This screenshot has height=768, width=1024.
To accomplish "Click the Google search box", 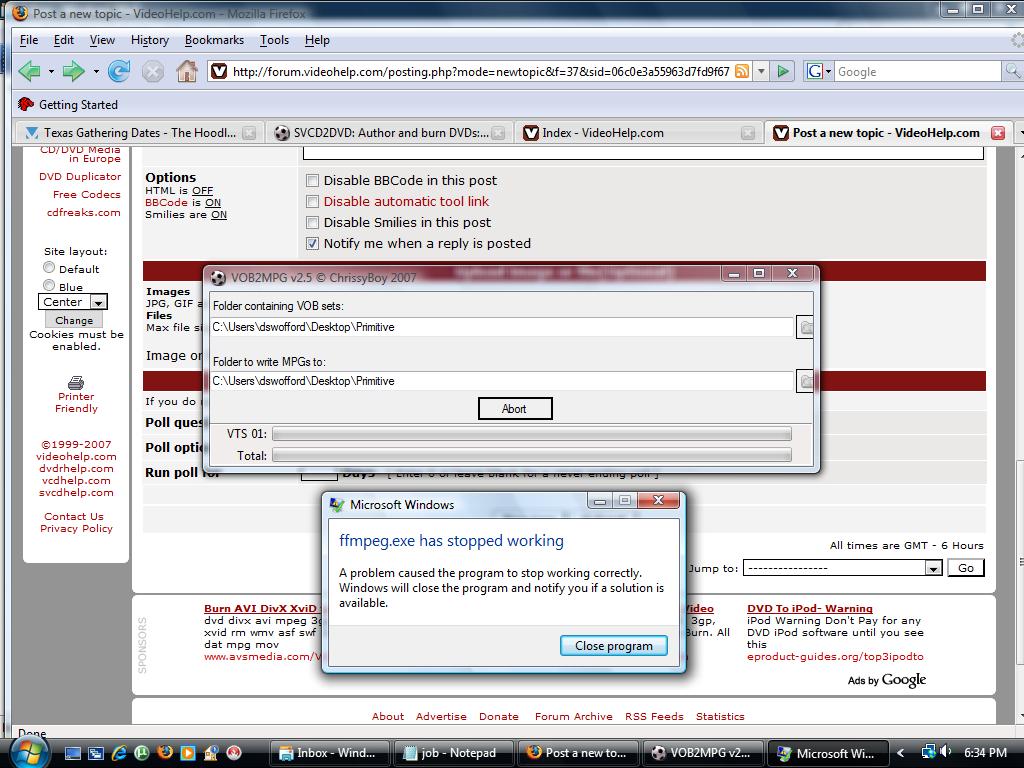I will [x=917, y=71].
